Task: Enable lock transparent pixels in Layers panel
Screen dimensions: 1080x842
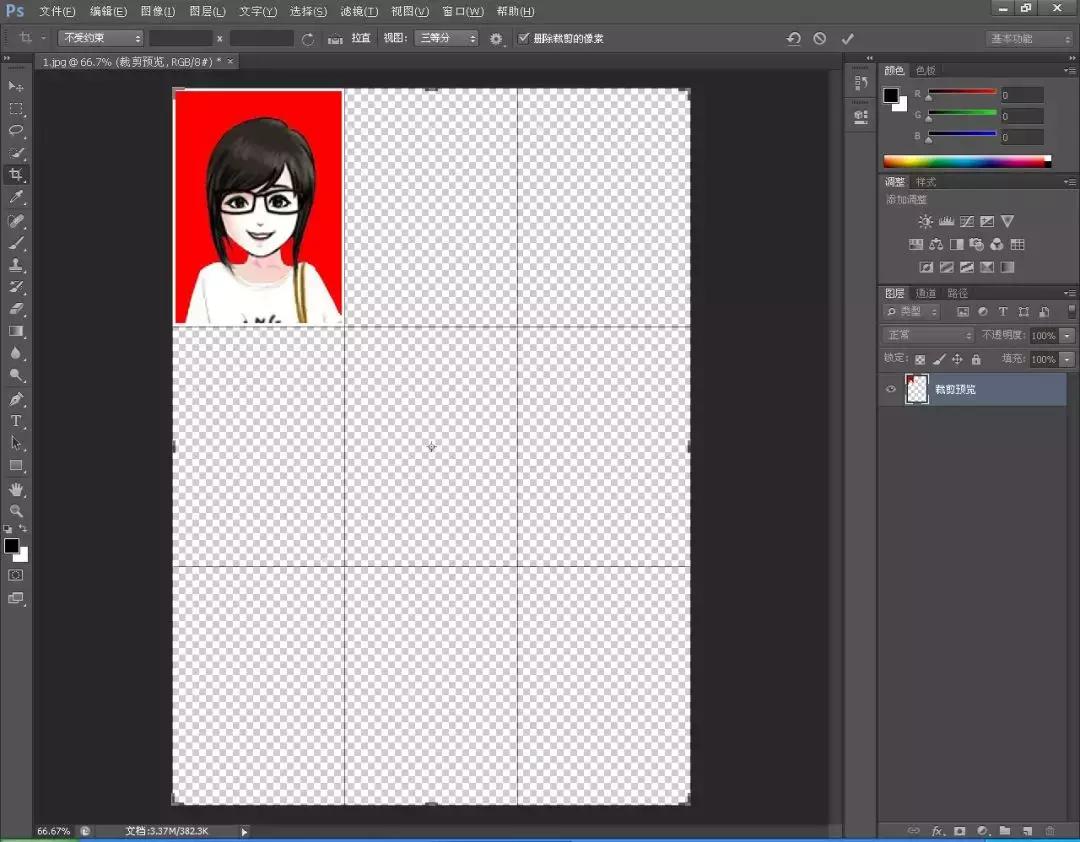Action: [920, 359]
